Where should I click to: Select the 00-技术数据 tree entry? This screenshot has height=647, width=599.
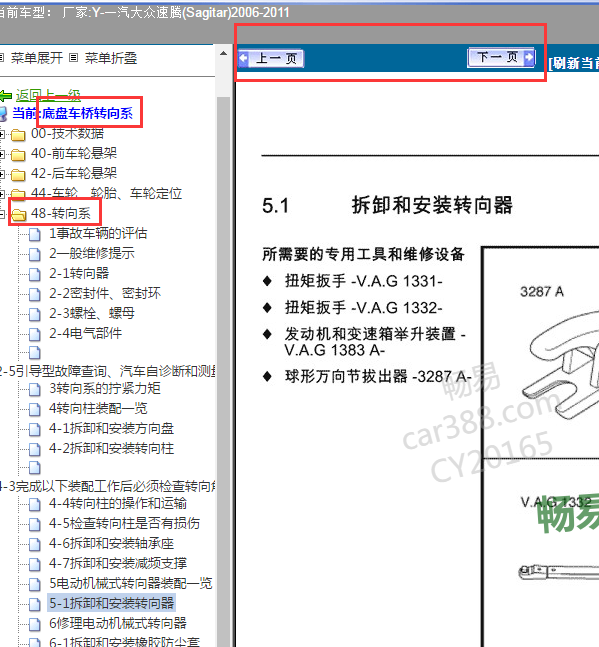click(x=67, y=133)
